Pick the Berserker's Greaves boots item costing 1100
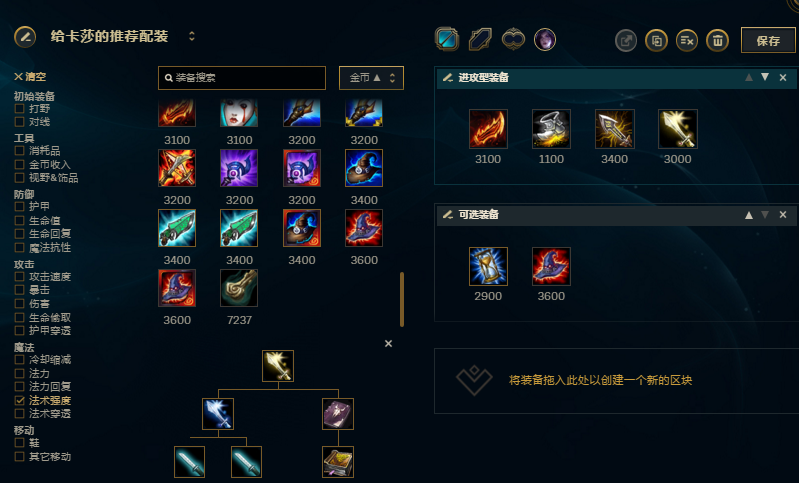 coord(551,129)
